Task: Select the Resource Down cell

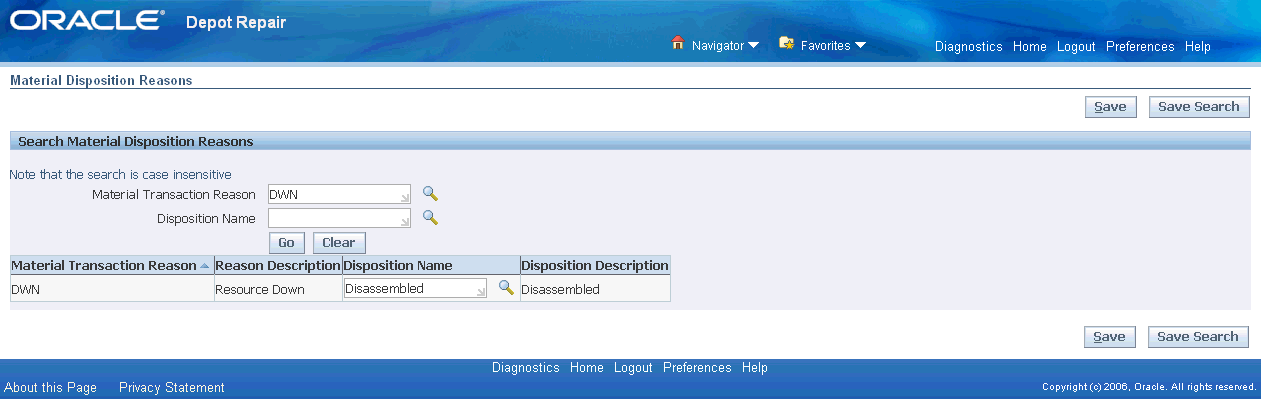Action: pos(278,289)
